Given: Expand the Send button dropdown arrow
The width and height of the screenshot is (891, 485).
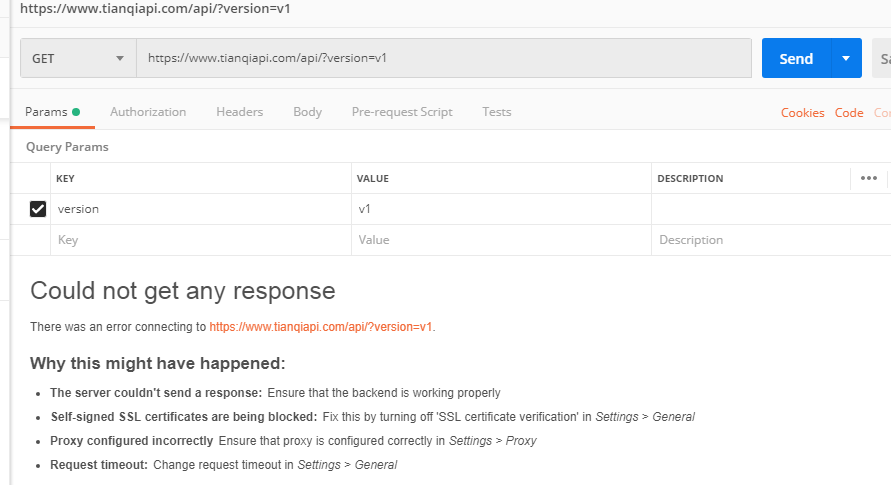Looking at the screenshot, I should pos(846,58).
